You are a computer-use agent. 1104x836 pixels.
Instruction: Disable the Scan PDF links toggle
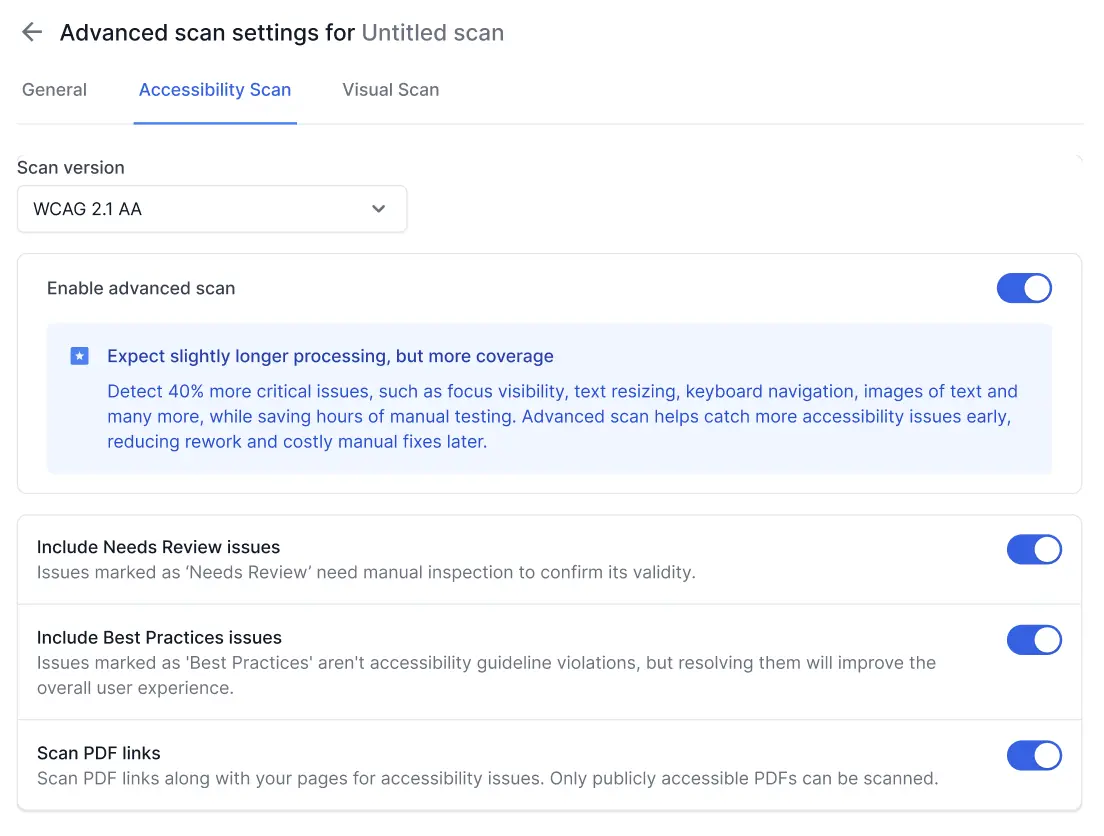(1034, 755)
